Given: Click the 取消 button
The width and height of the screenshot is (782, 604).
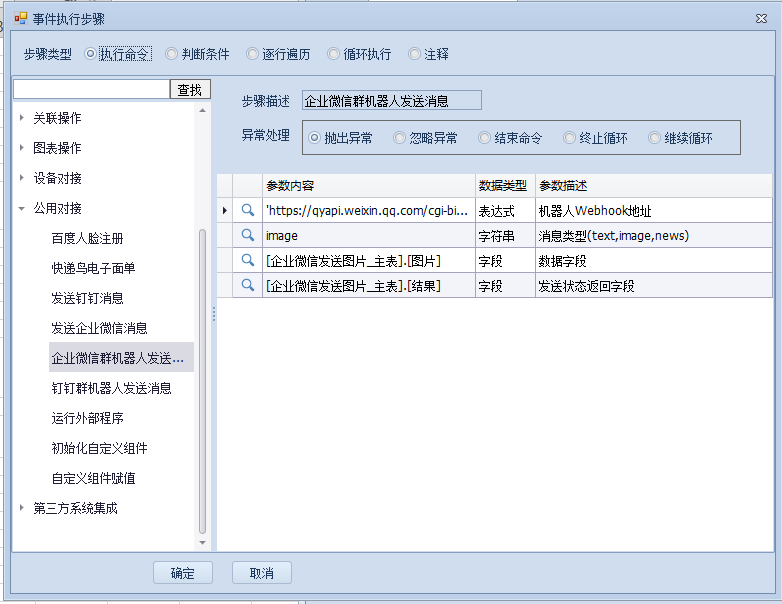Looking at the screenshot, I should (261, 573).
